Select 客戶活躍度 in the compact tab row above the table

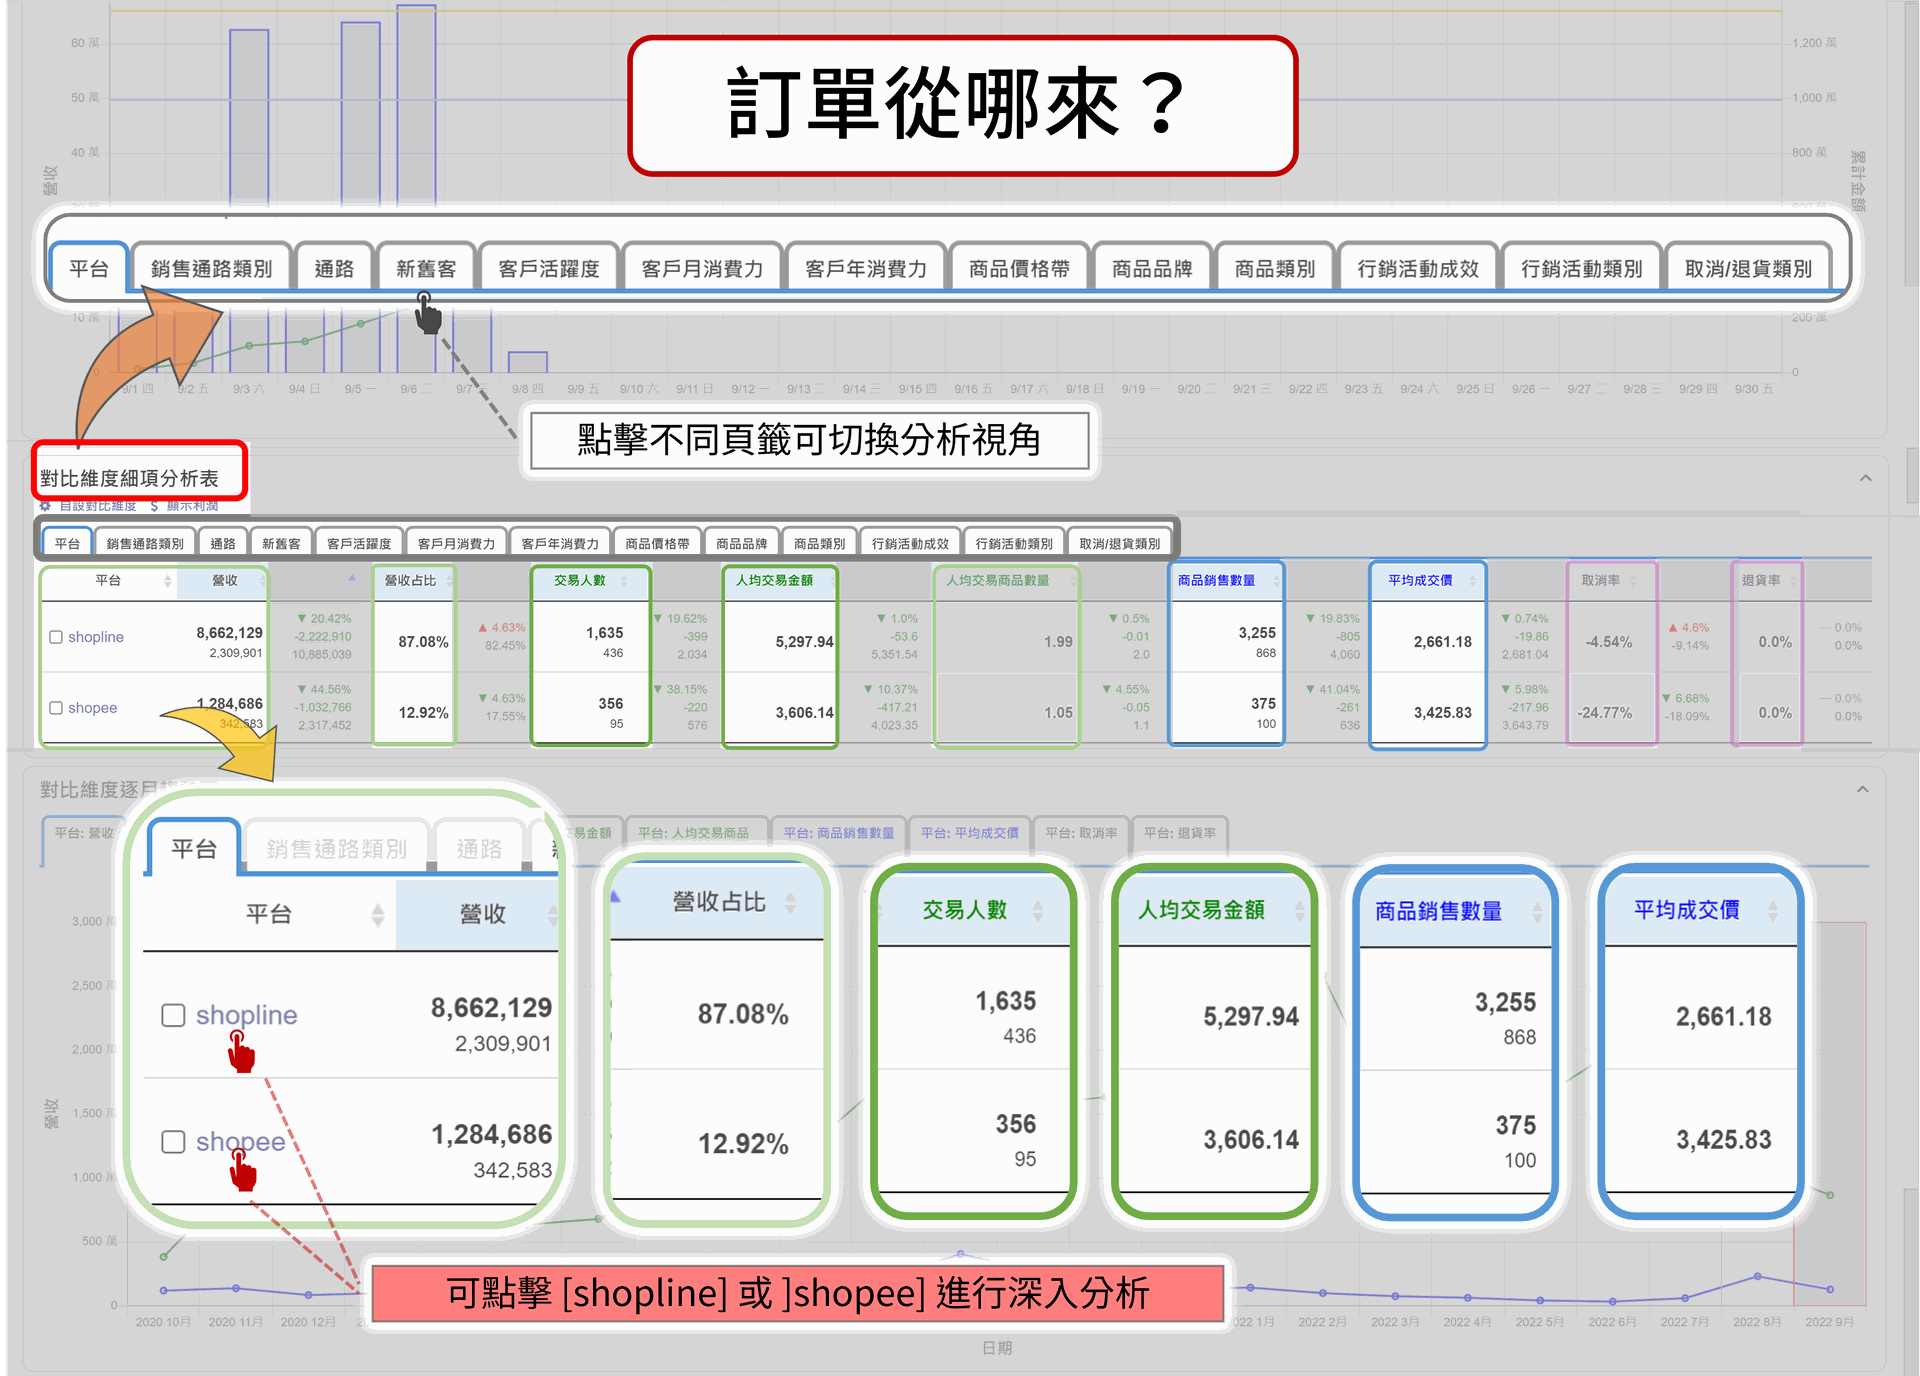(x=359, y=543)
